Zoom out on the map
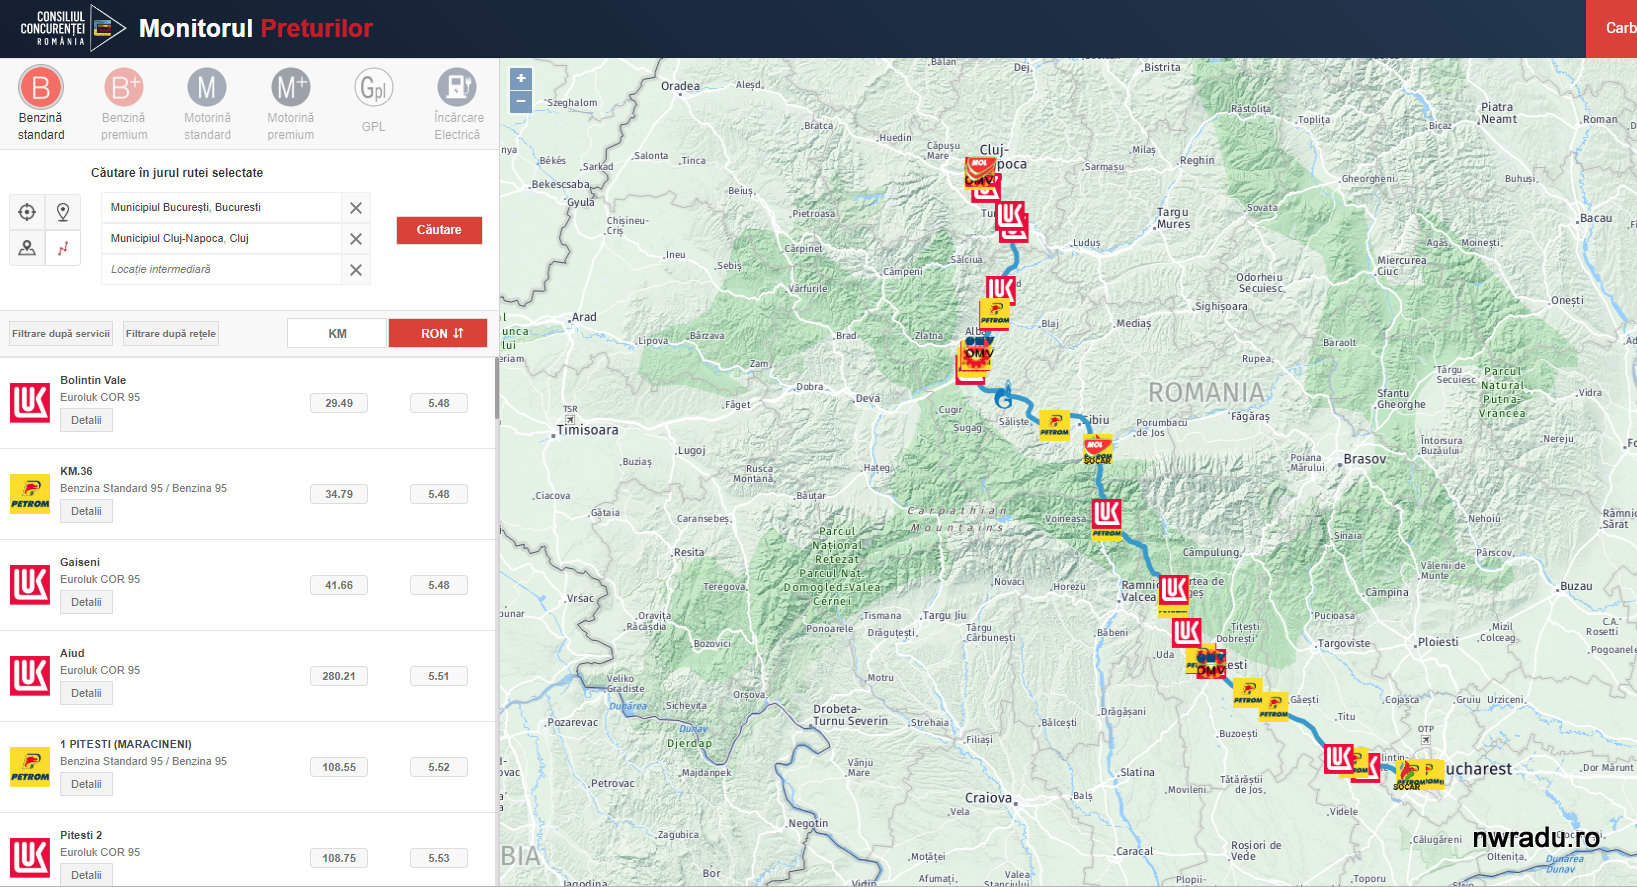Viewport: 1637px width, 887px height. click(520, 101)
